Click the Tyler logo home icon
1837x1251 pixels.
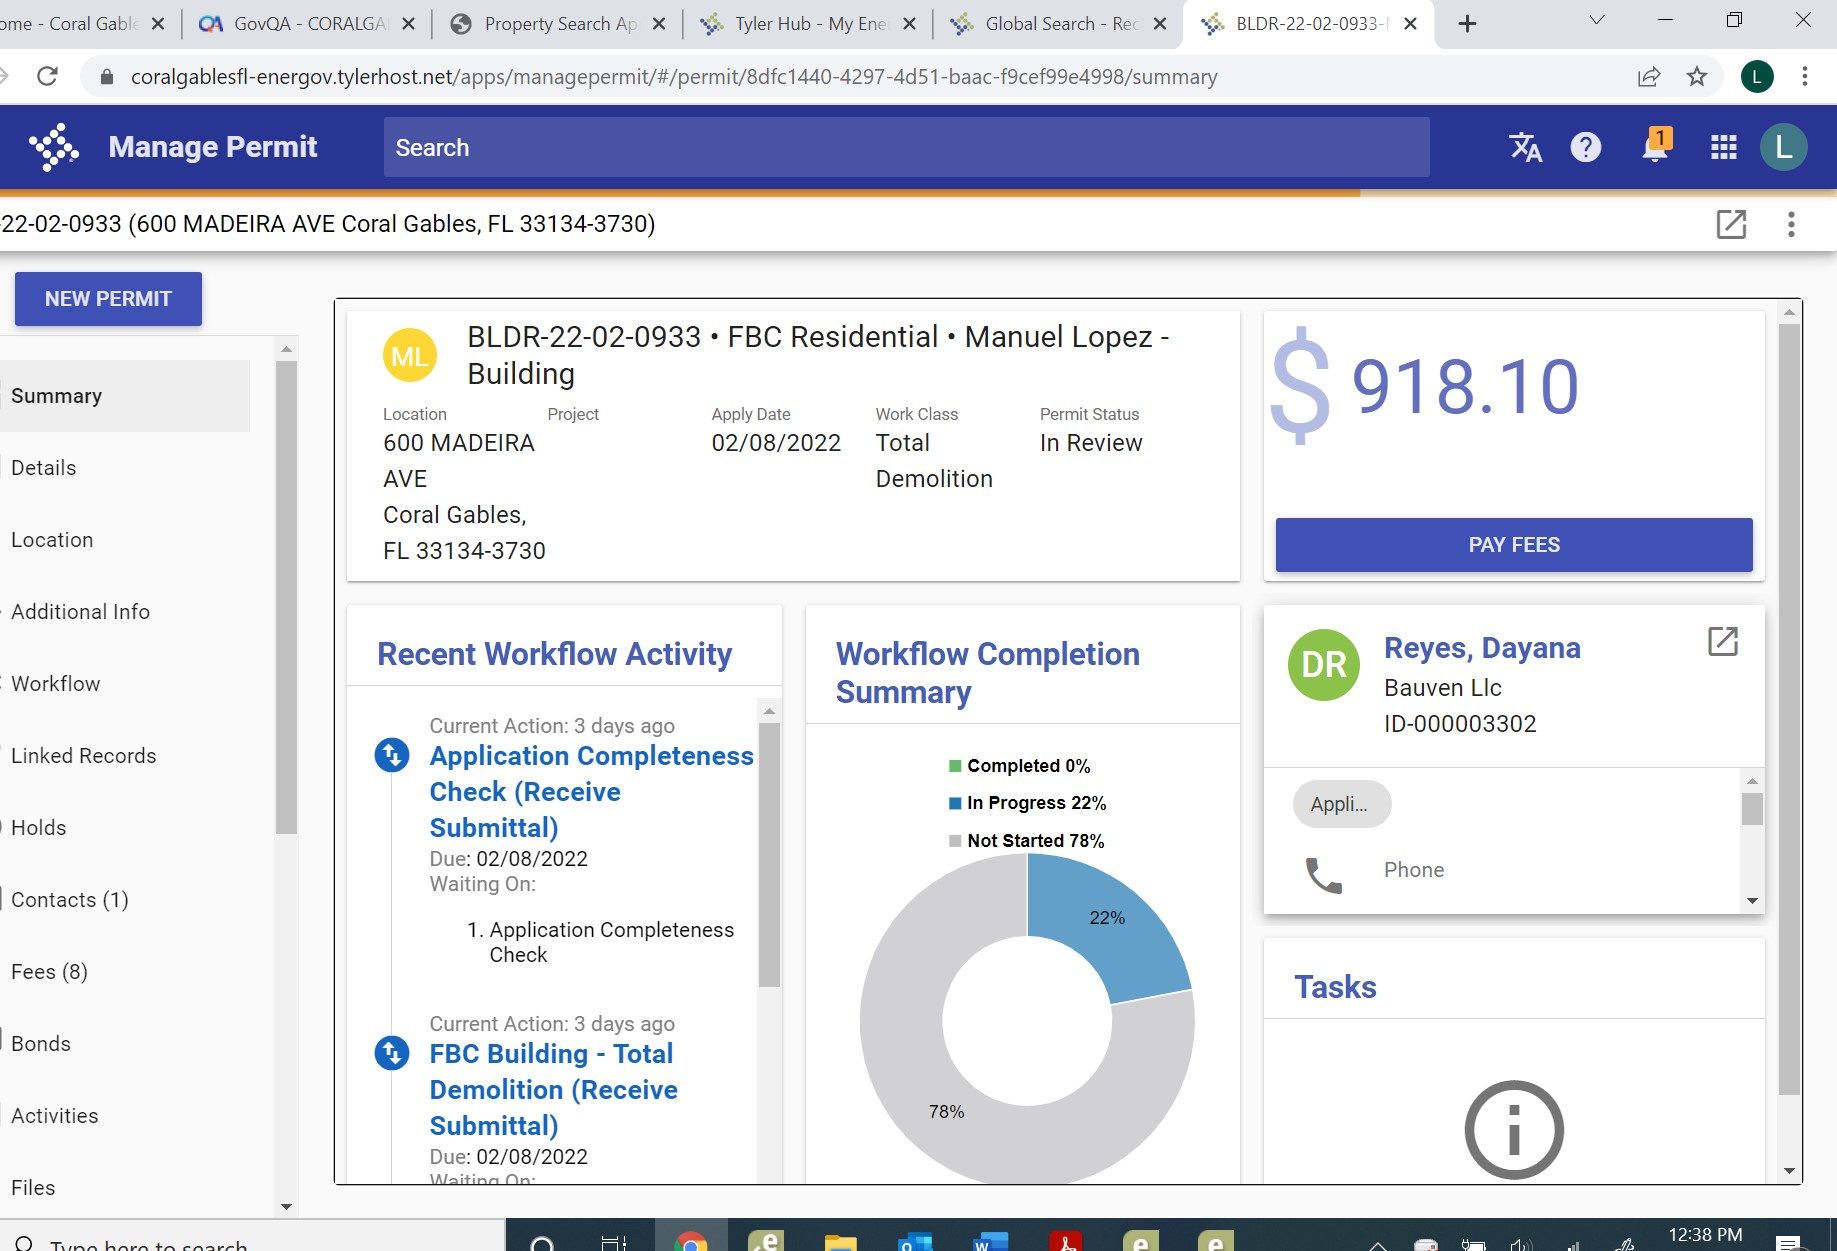click(54, 147)
